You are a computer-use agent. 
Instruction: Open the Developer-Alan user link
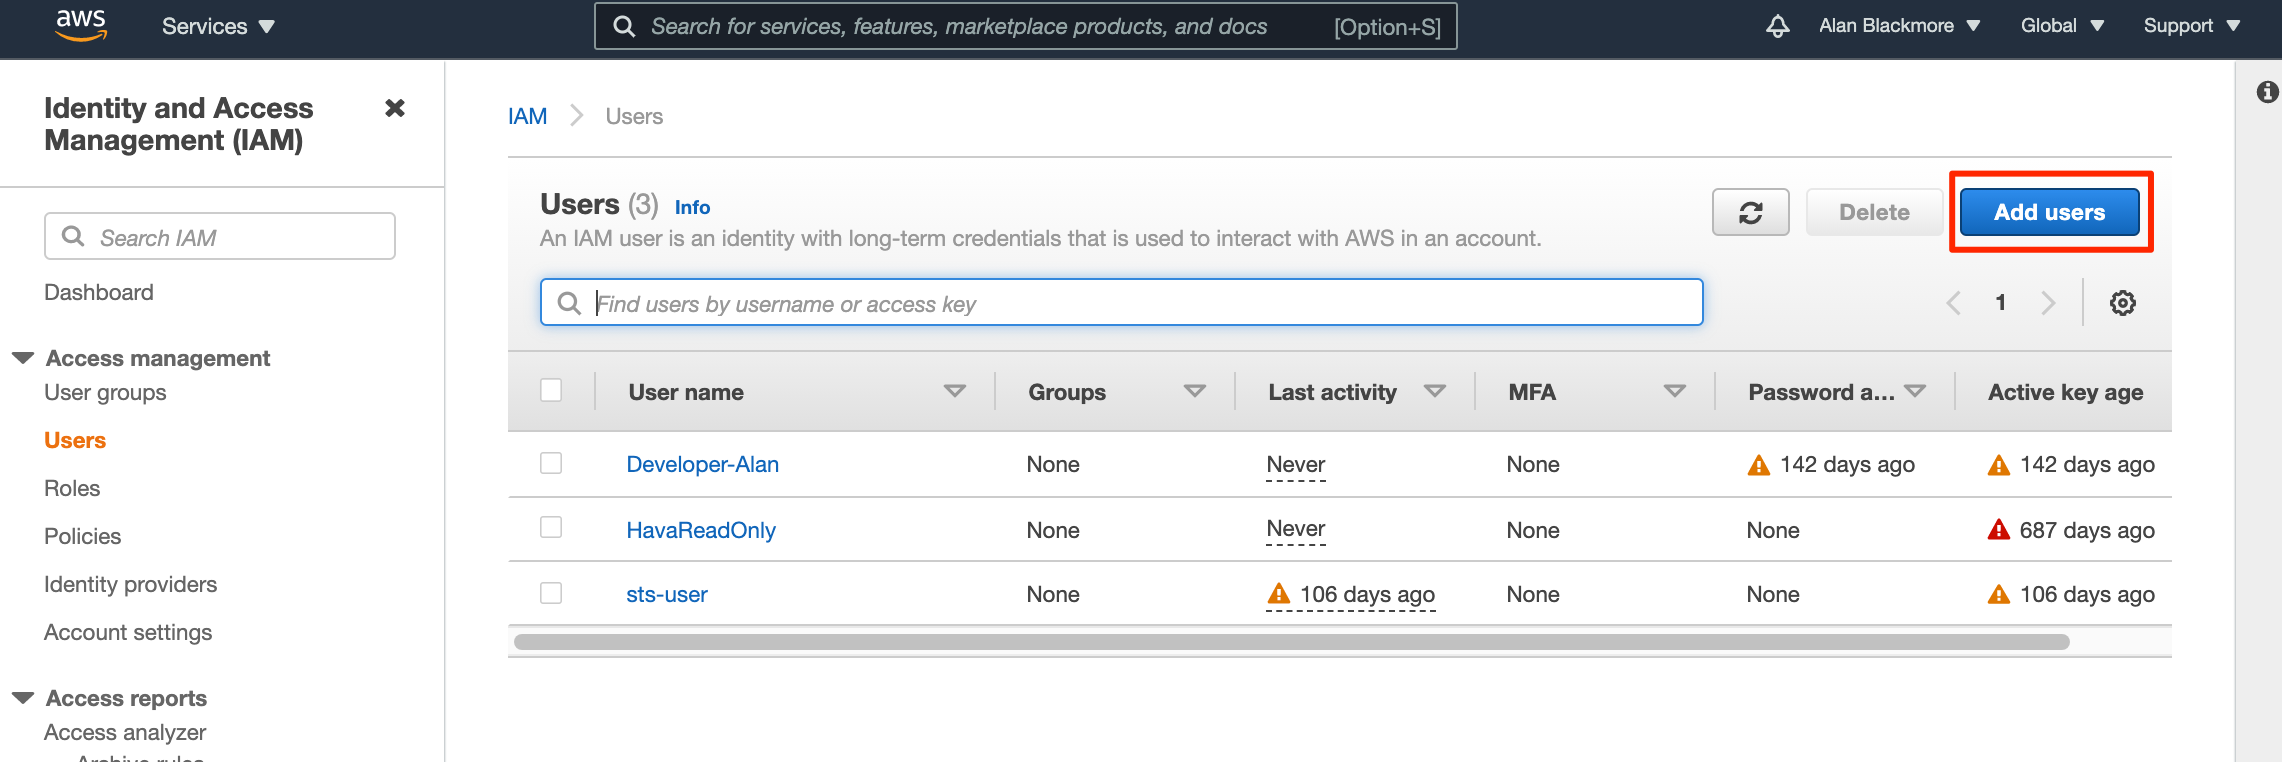(702, 465)
